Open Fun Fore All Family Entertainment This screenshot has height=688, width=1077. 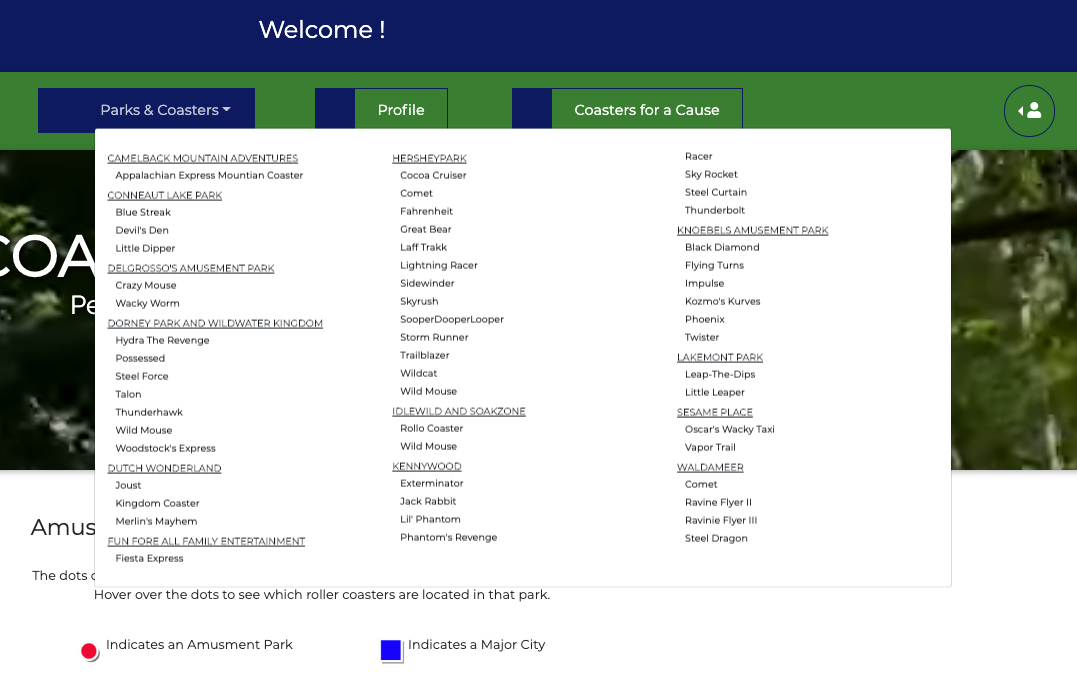click(x=206, y=540)
